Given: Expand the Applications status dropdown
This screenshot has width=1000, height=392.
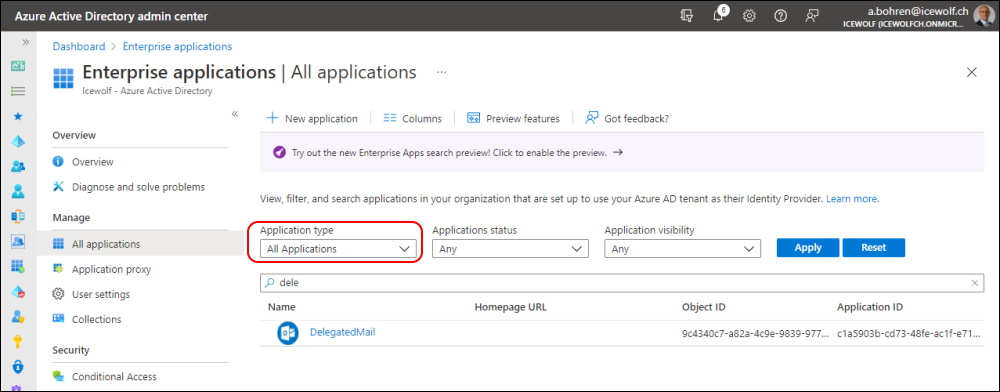Looking at the screenshot, I should coord(510,249).
